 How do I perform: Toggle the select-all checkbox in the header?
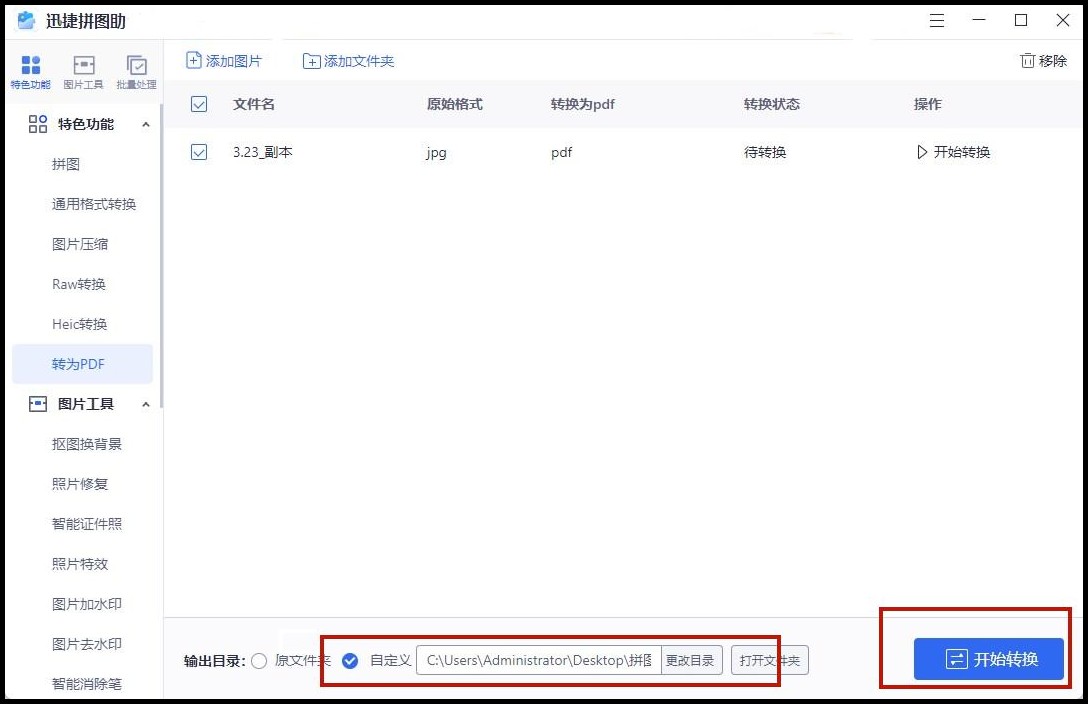(x=198, y=104)
